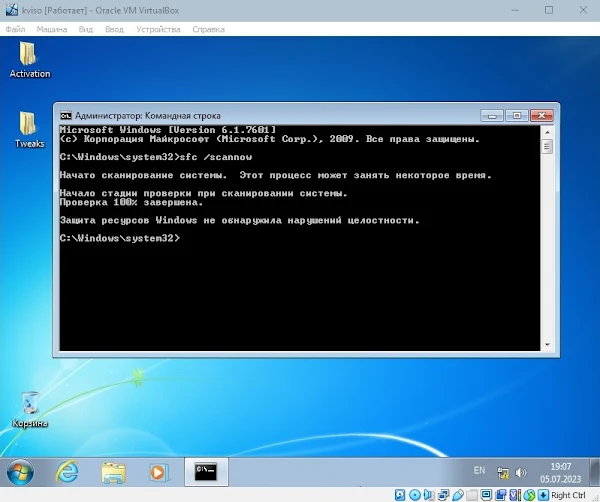The width and height of the screenshot is (600, 502).
Task: Open the volume speaker tray icon
Action: tap(521, 473)
